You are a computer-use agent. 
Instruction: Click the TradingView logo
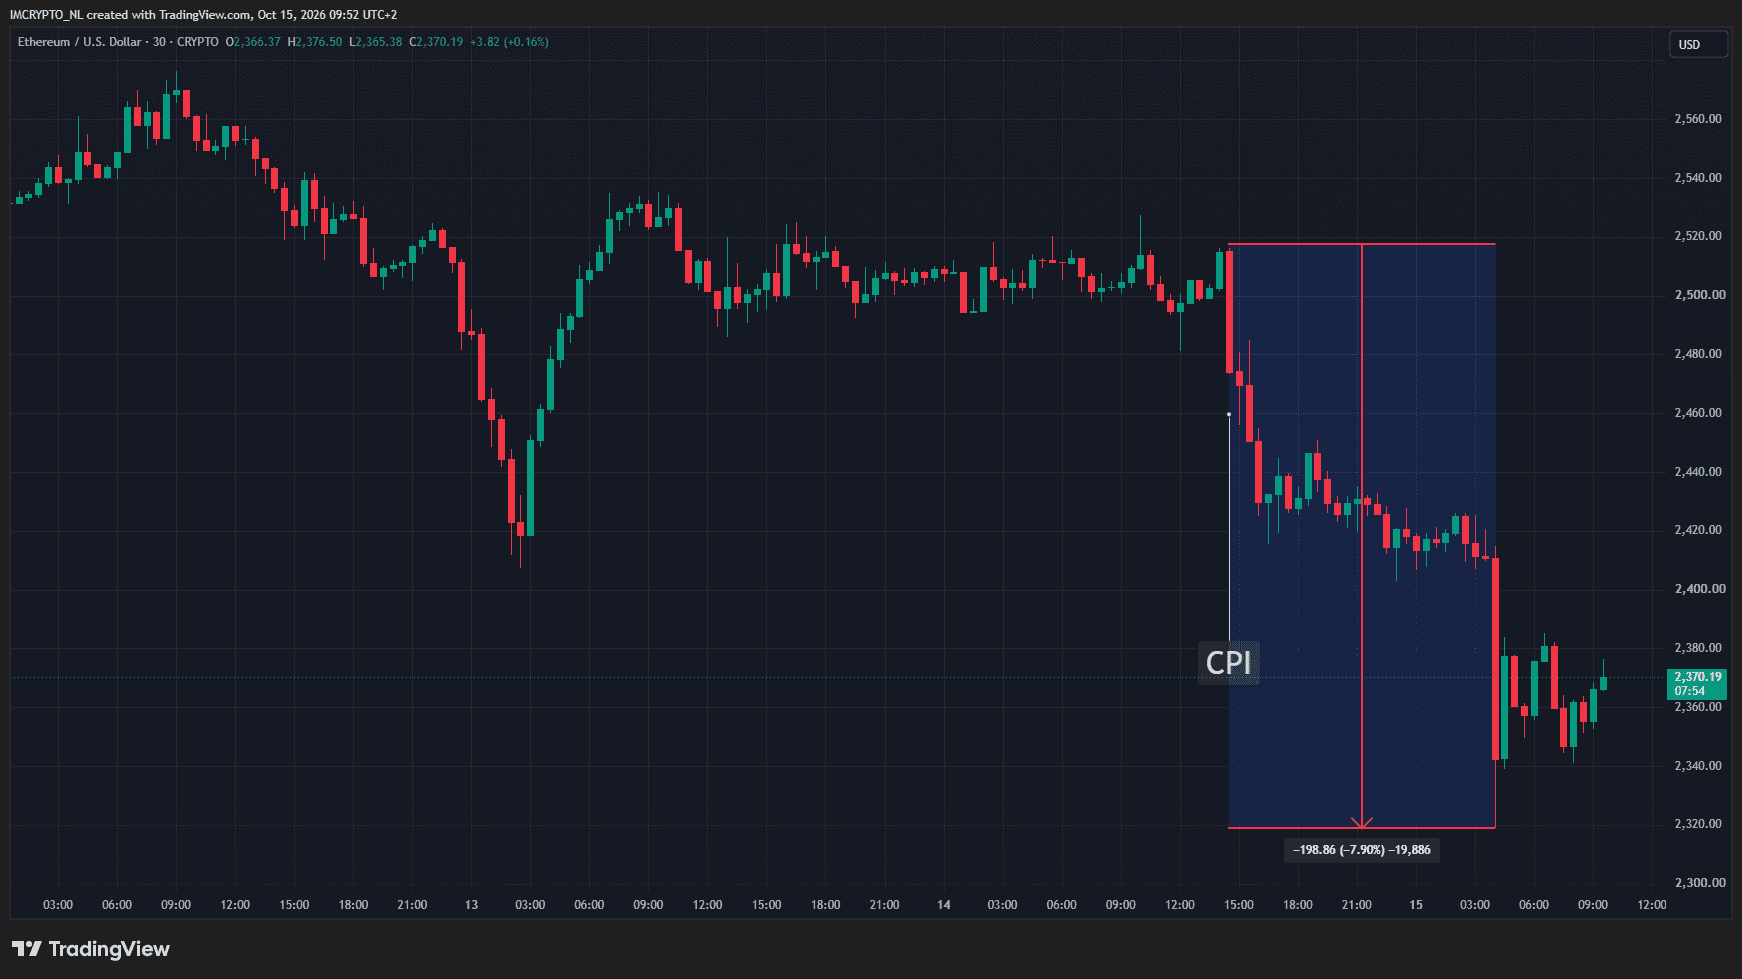pos(91,949)
